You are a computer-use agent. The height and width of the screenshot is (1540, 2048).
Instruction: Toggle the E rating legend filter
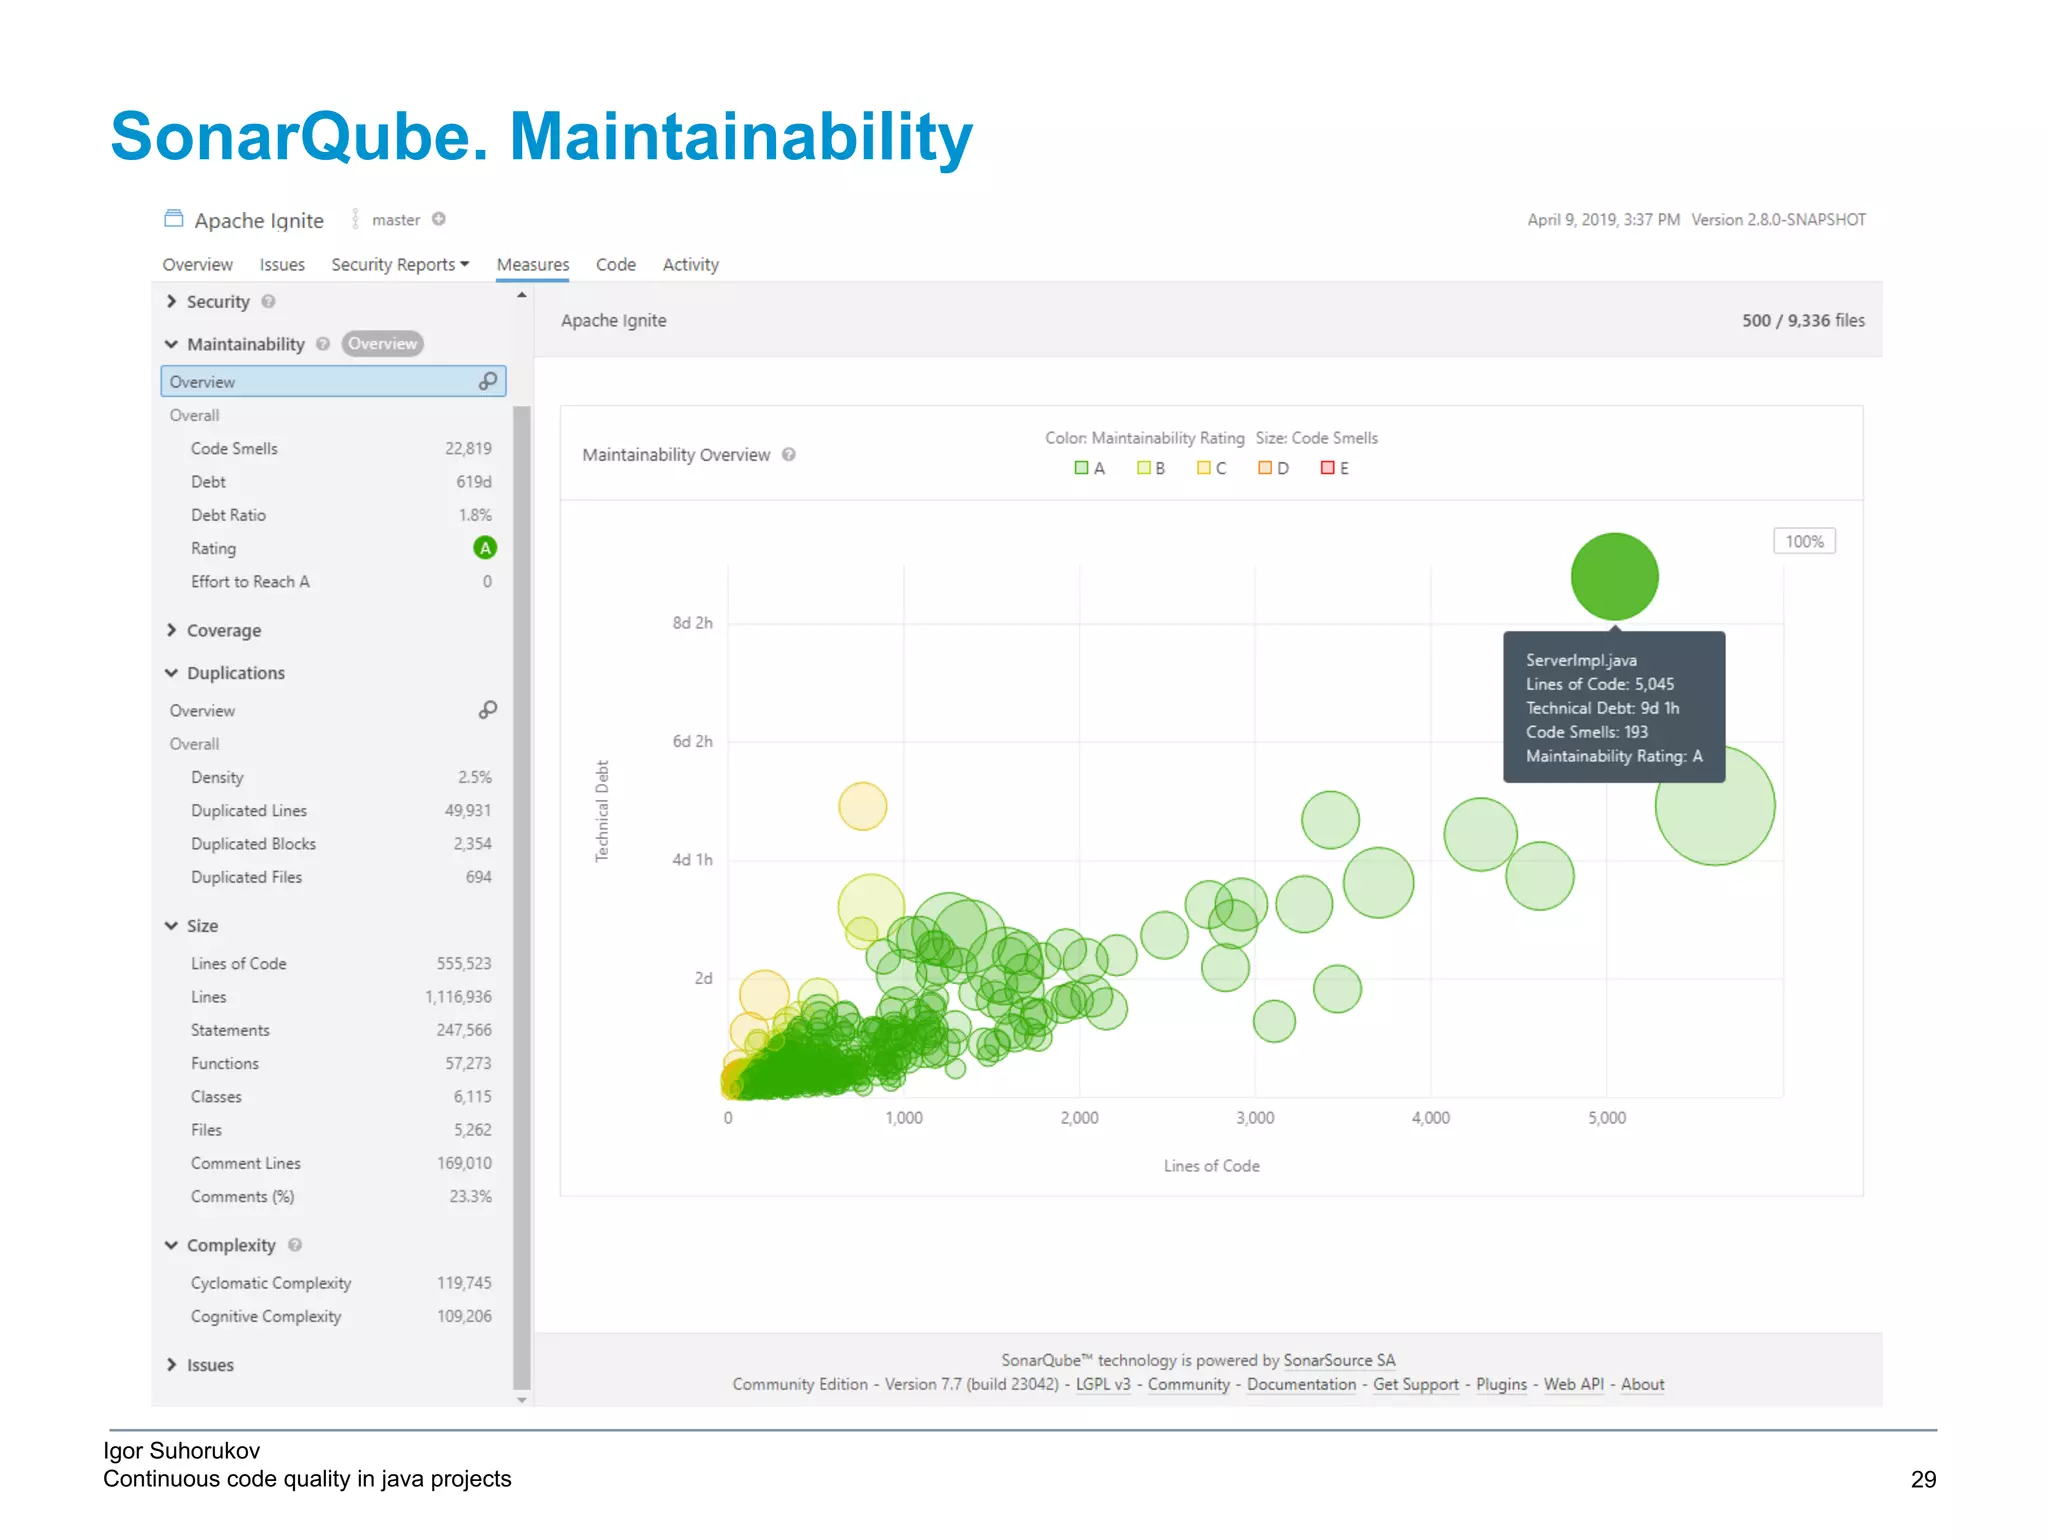coord(1334,468)
